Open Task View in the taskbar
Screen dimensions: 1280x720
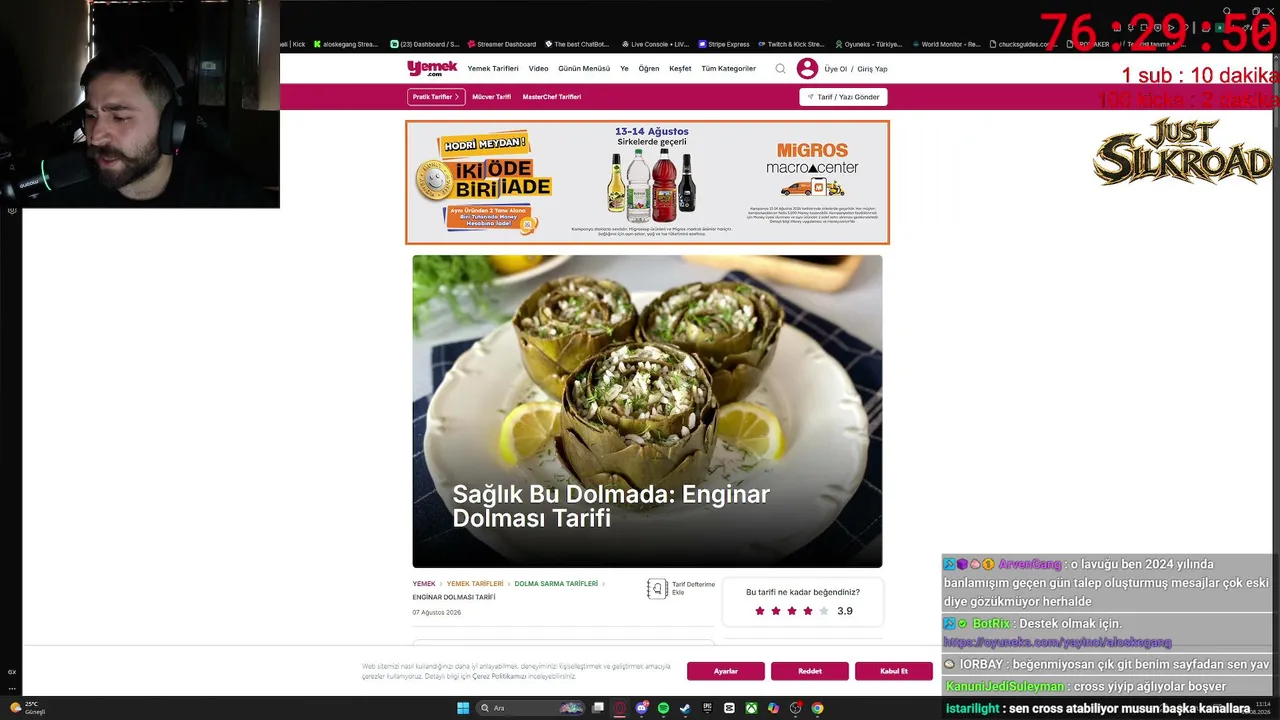click(x=598, y=708)
